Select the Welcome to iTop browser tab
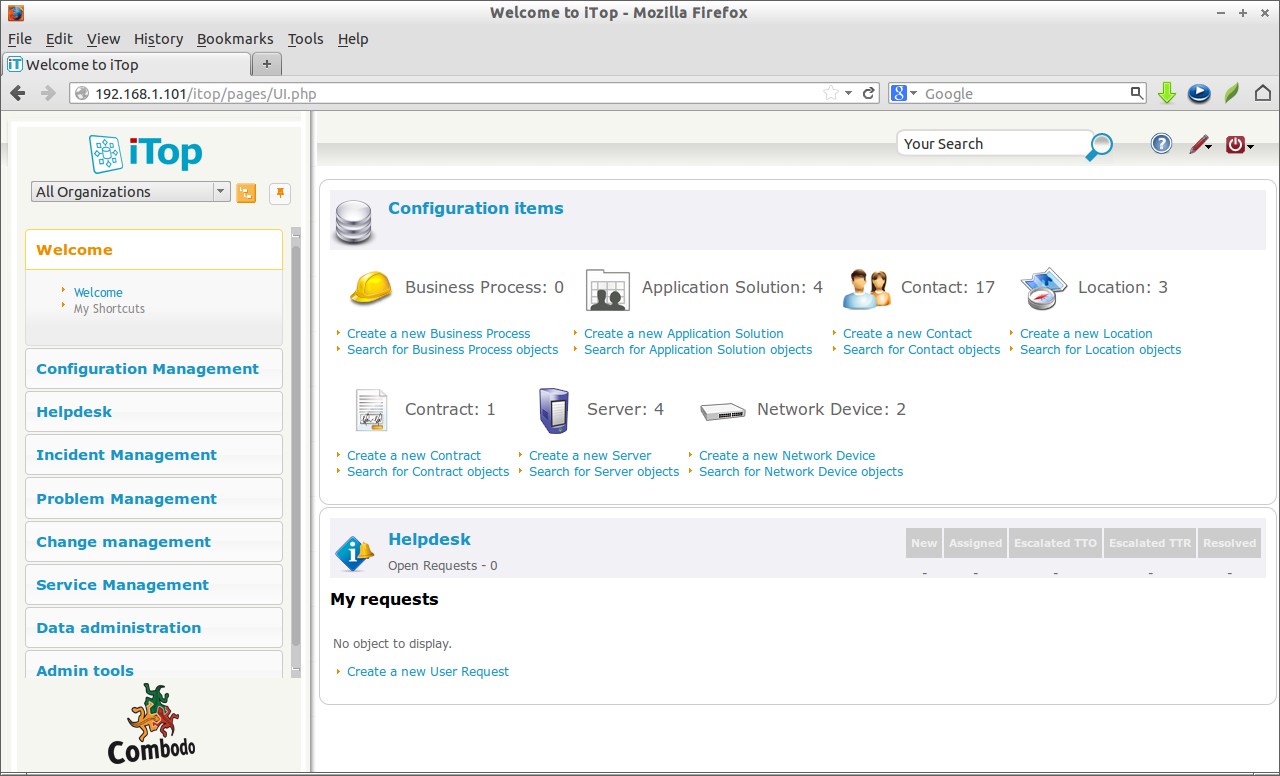The width and height of the screenshot is (1280, 776). (x=126, y=64)
